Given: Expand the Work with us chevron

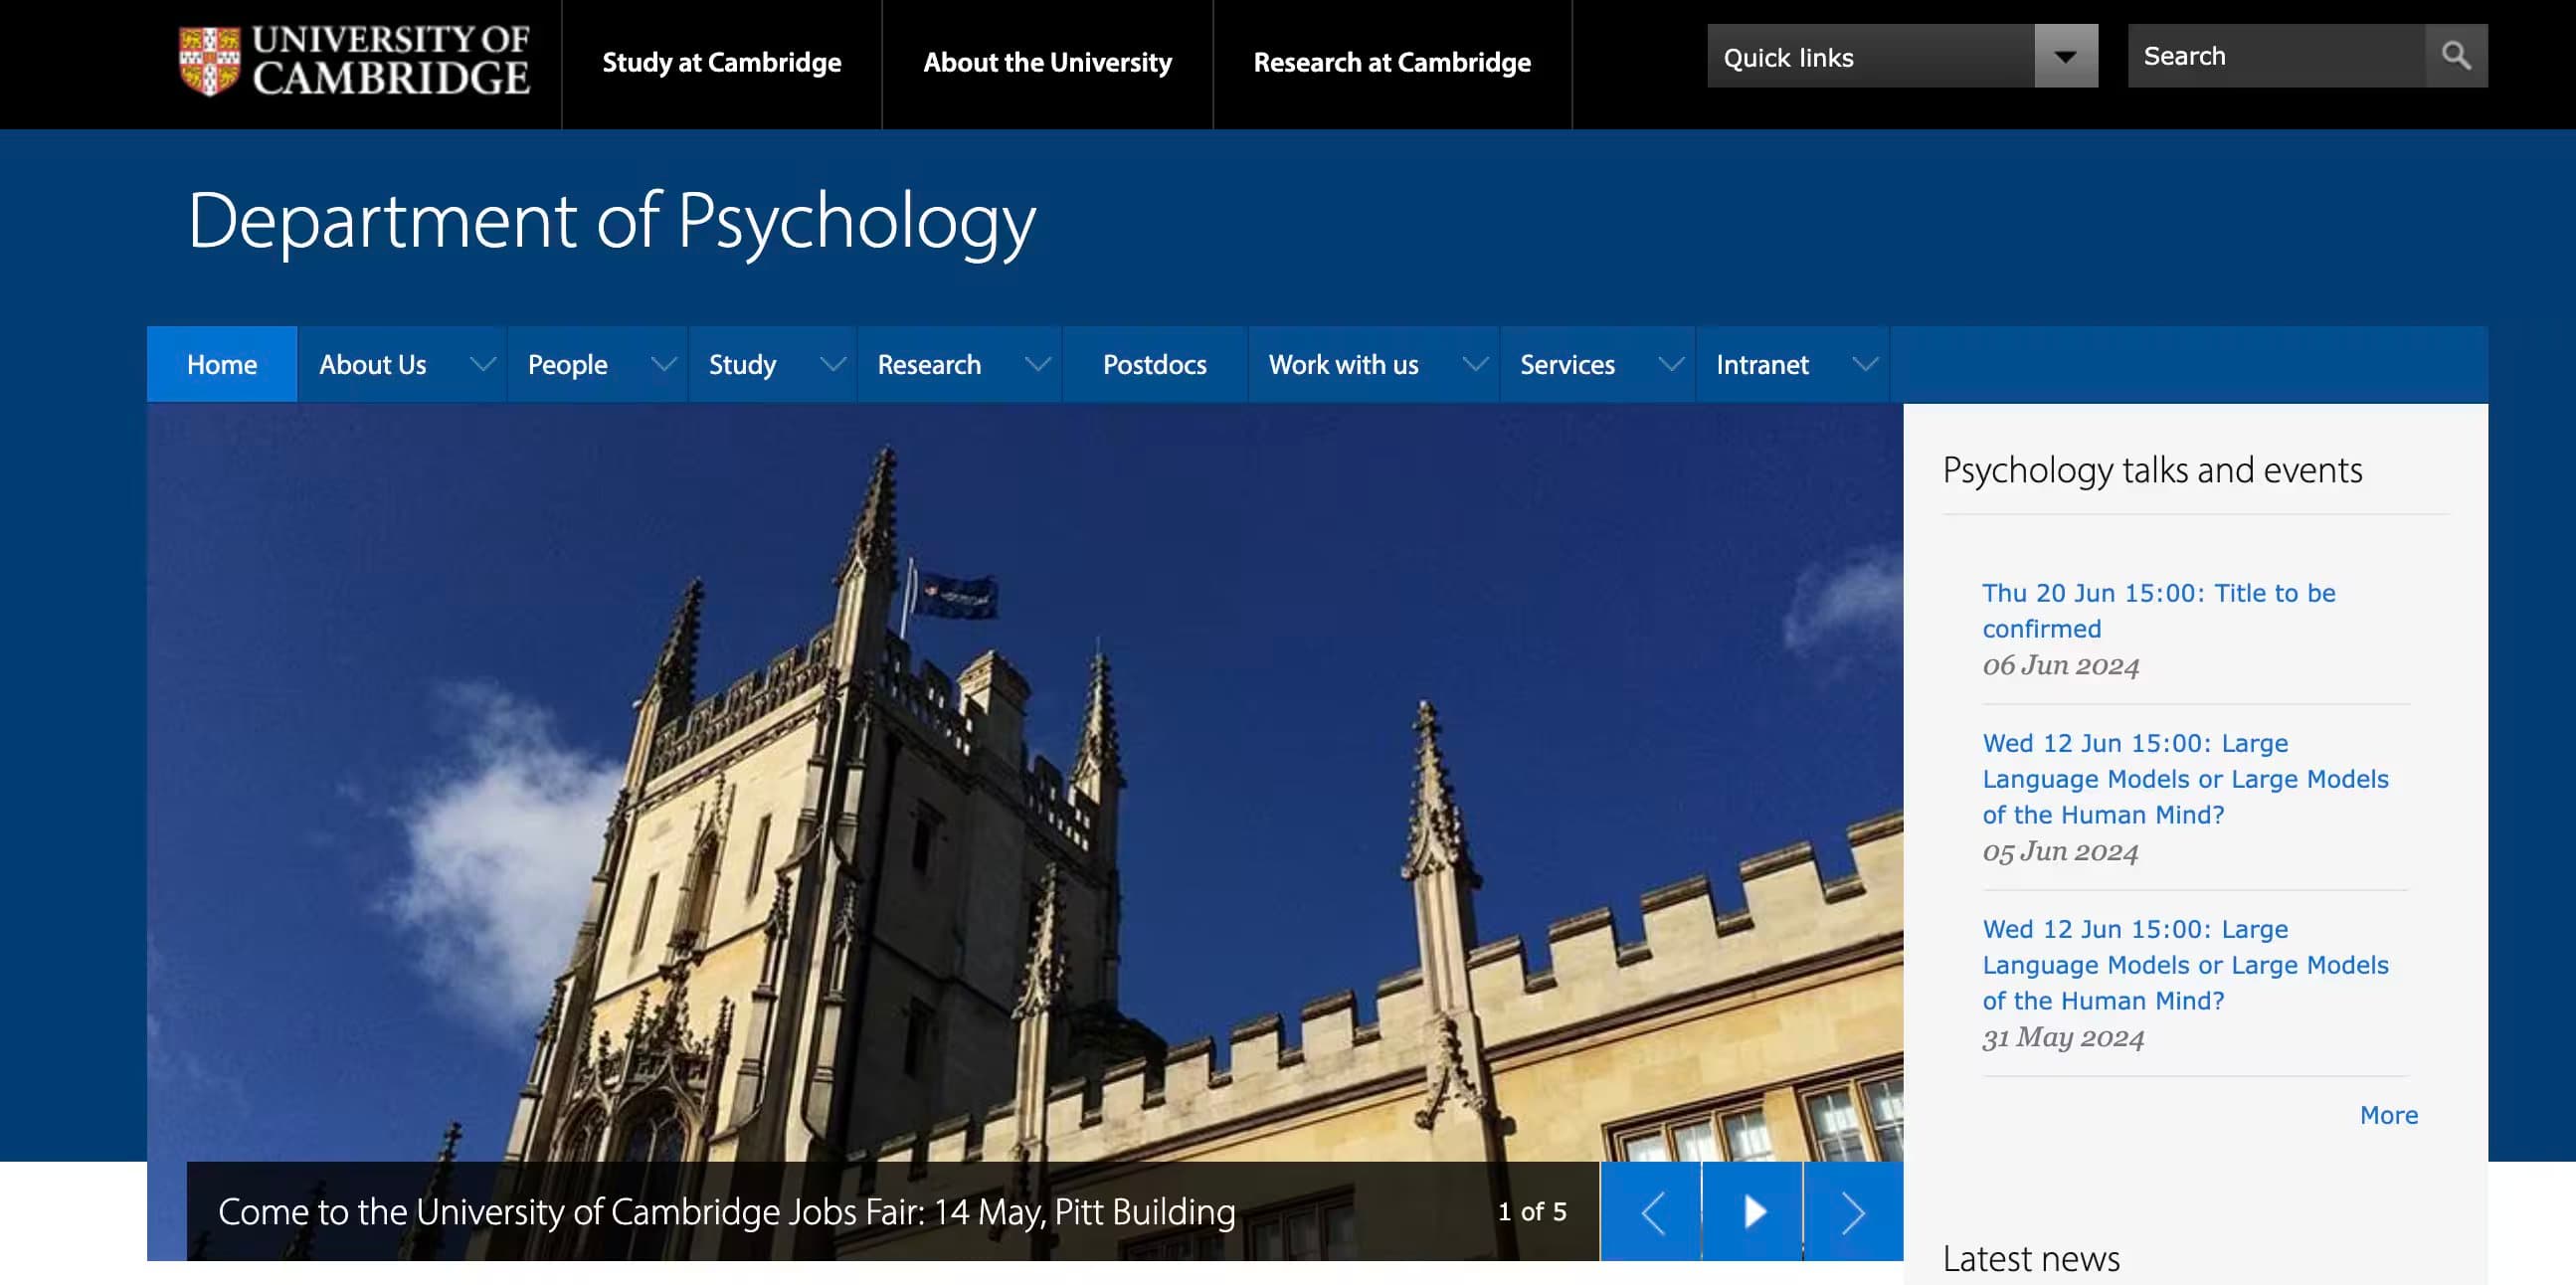Looking at the screenshot, I should point(1475,364).
